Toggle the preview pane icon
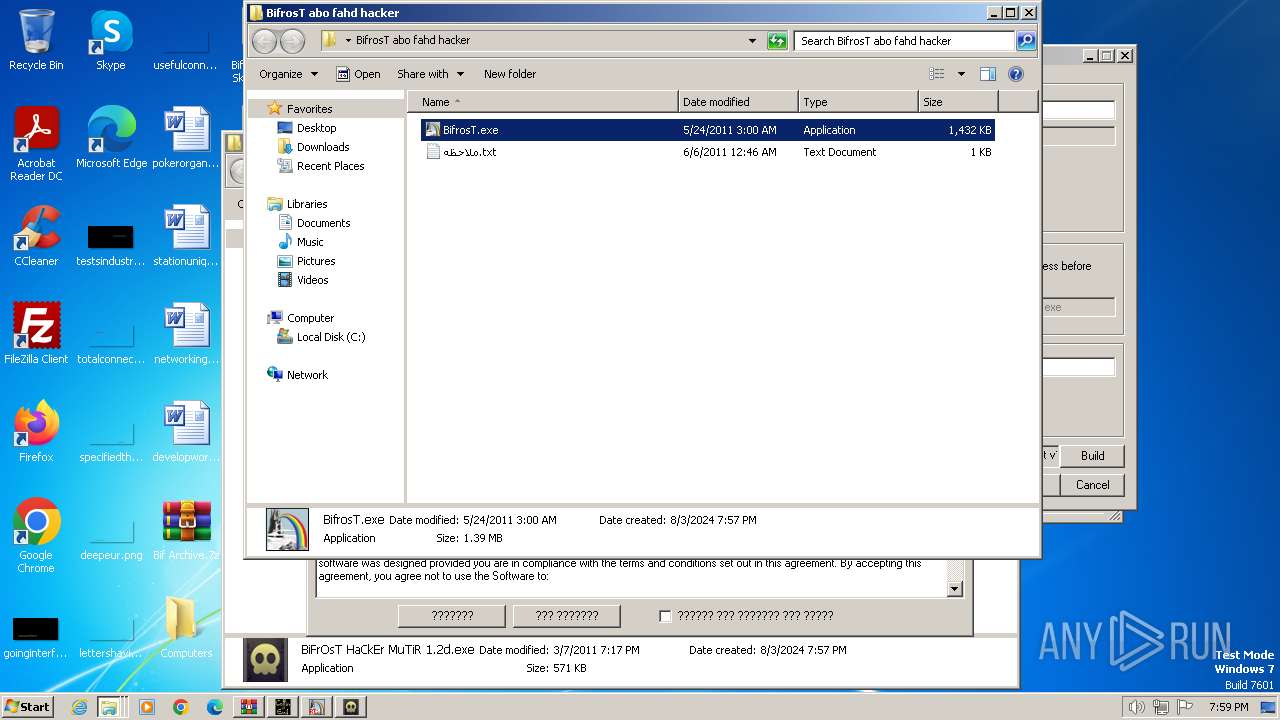Viewport: 1280px width, 720px height. (x=988, y=74)
